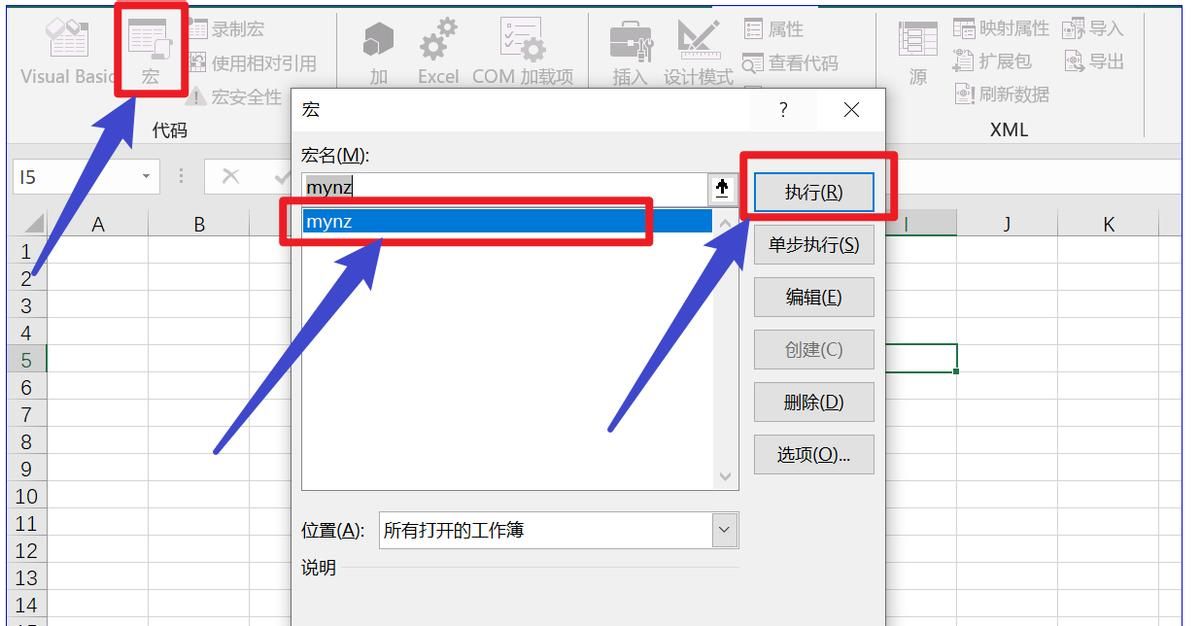Open the XML 源 source pane
Screen dimensions: 1200x626
click(917, 52)
